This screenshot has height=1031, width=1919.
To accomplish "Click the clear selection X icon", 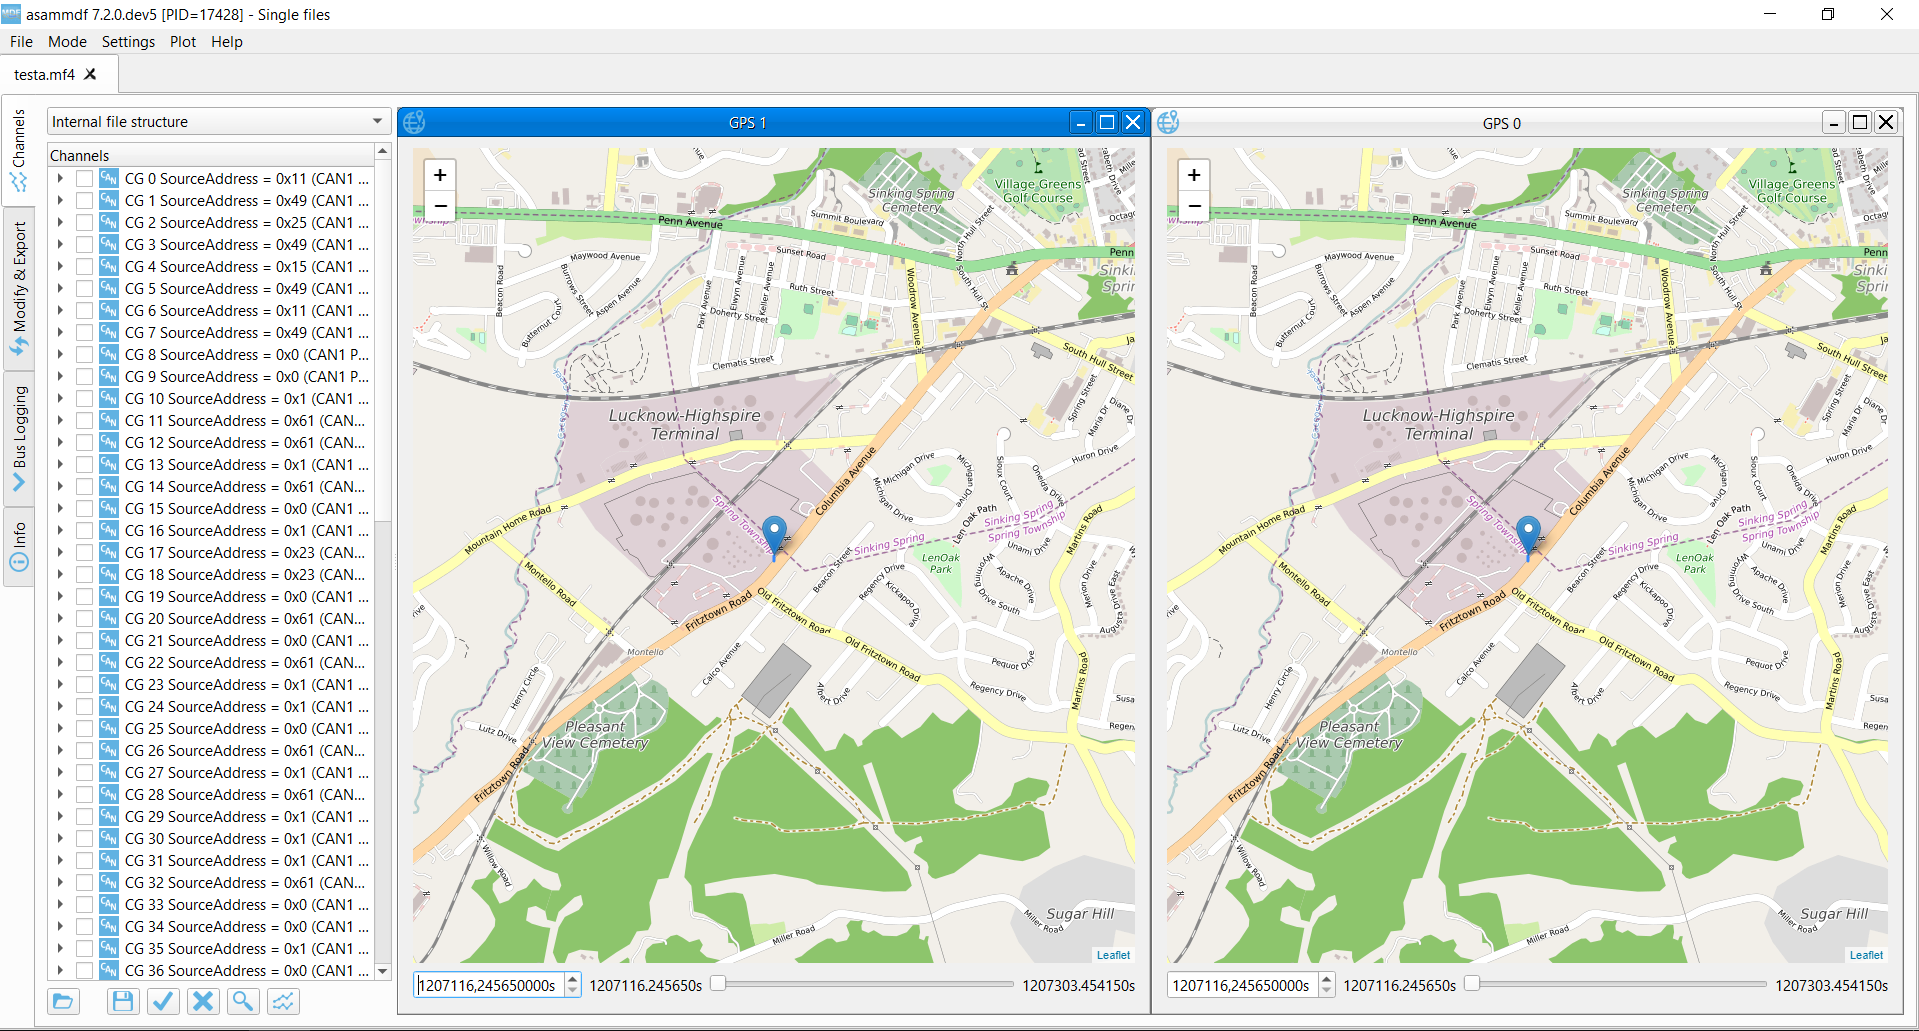I will click(203, 1001).
